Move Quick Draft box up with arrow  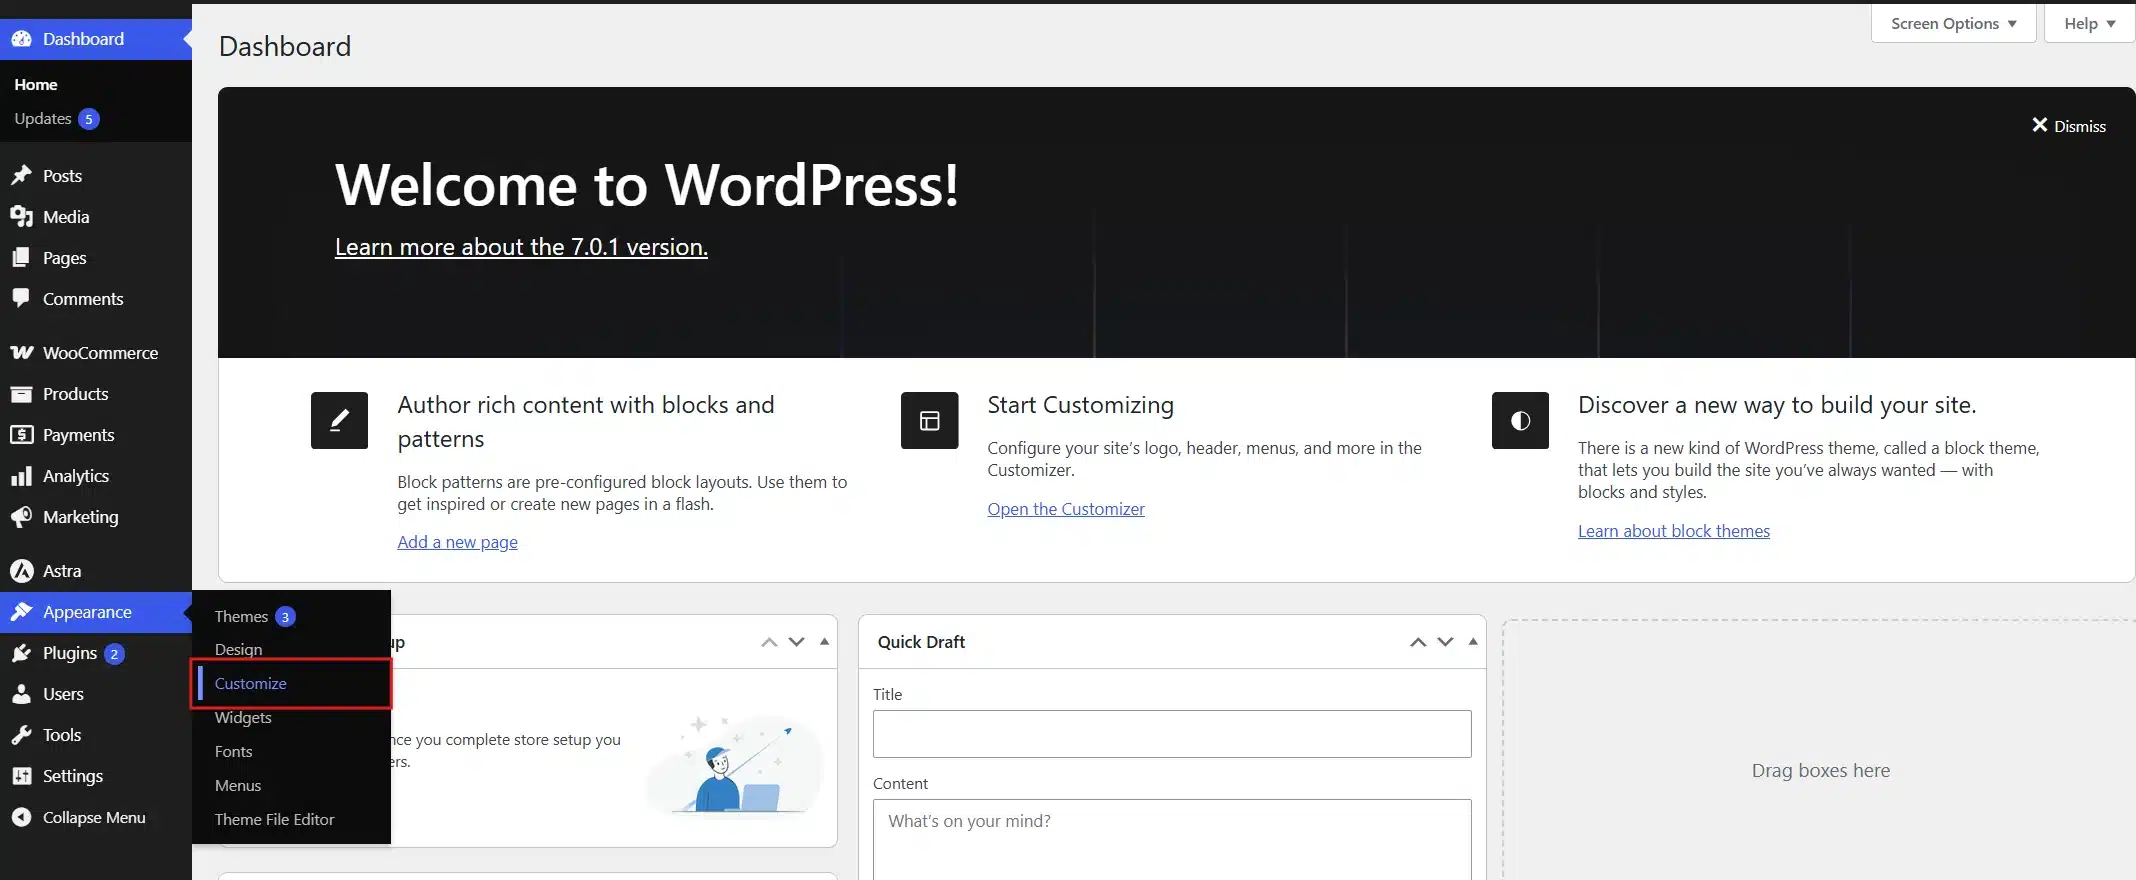[x=1418, y=642]
